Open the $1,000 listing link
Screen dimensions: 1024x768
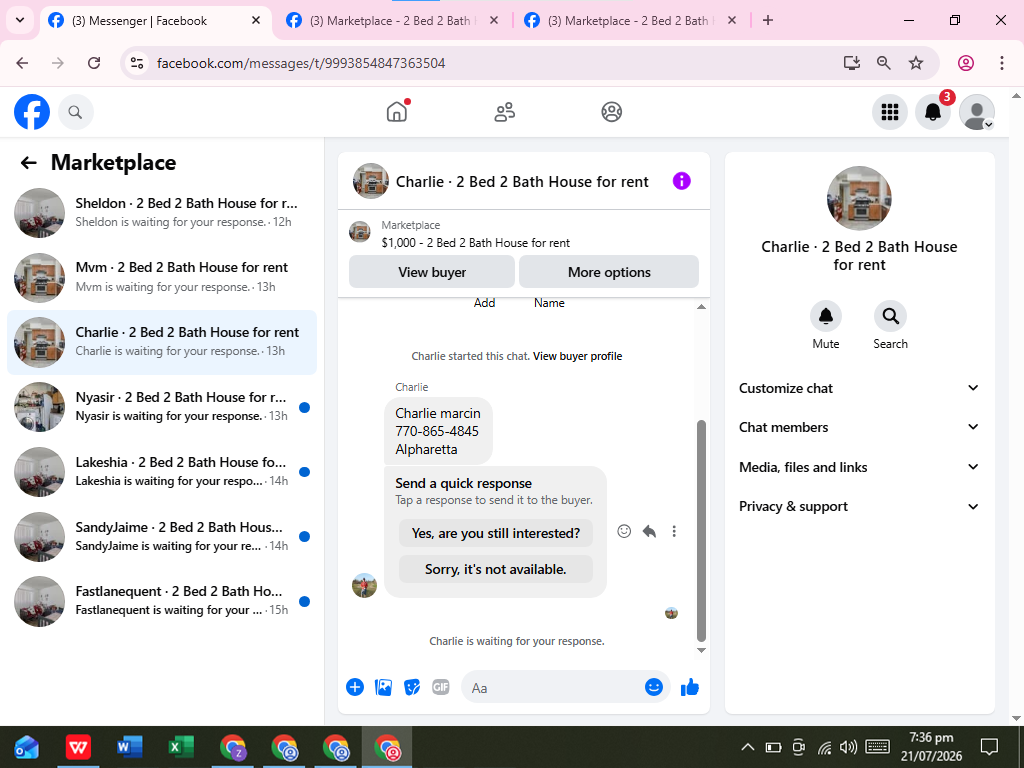point(475,243)
